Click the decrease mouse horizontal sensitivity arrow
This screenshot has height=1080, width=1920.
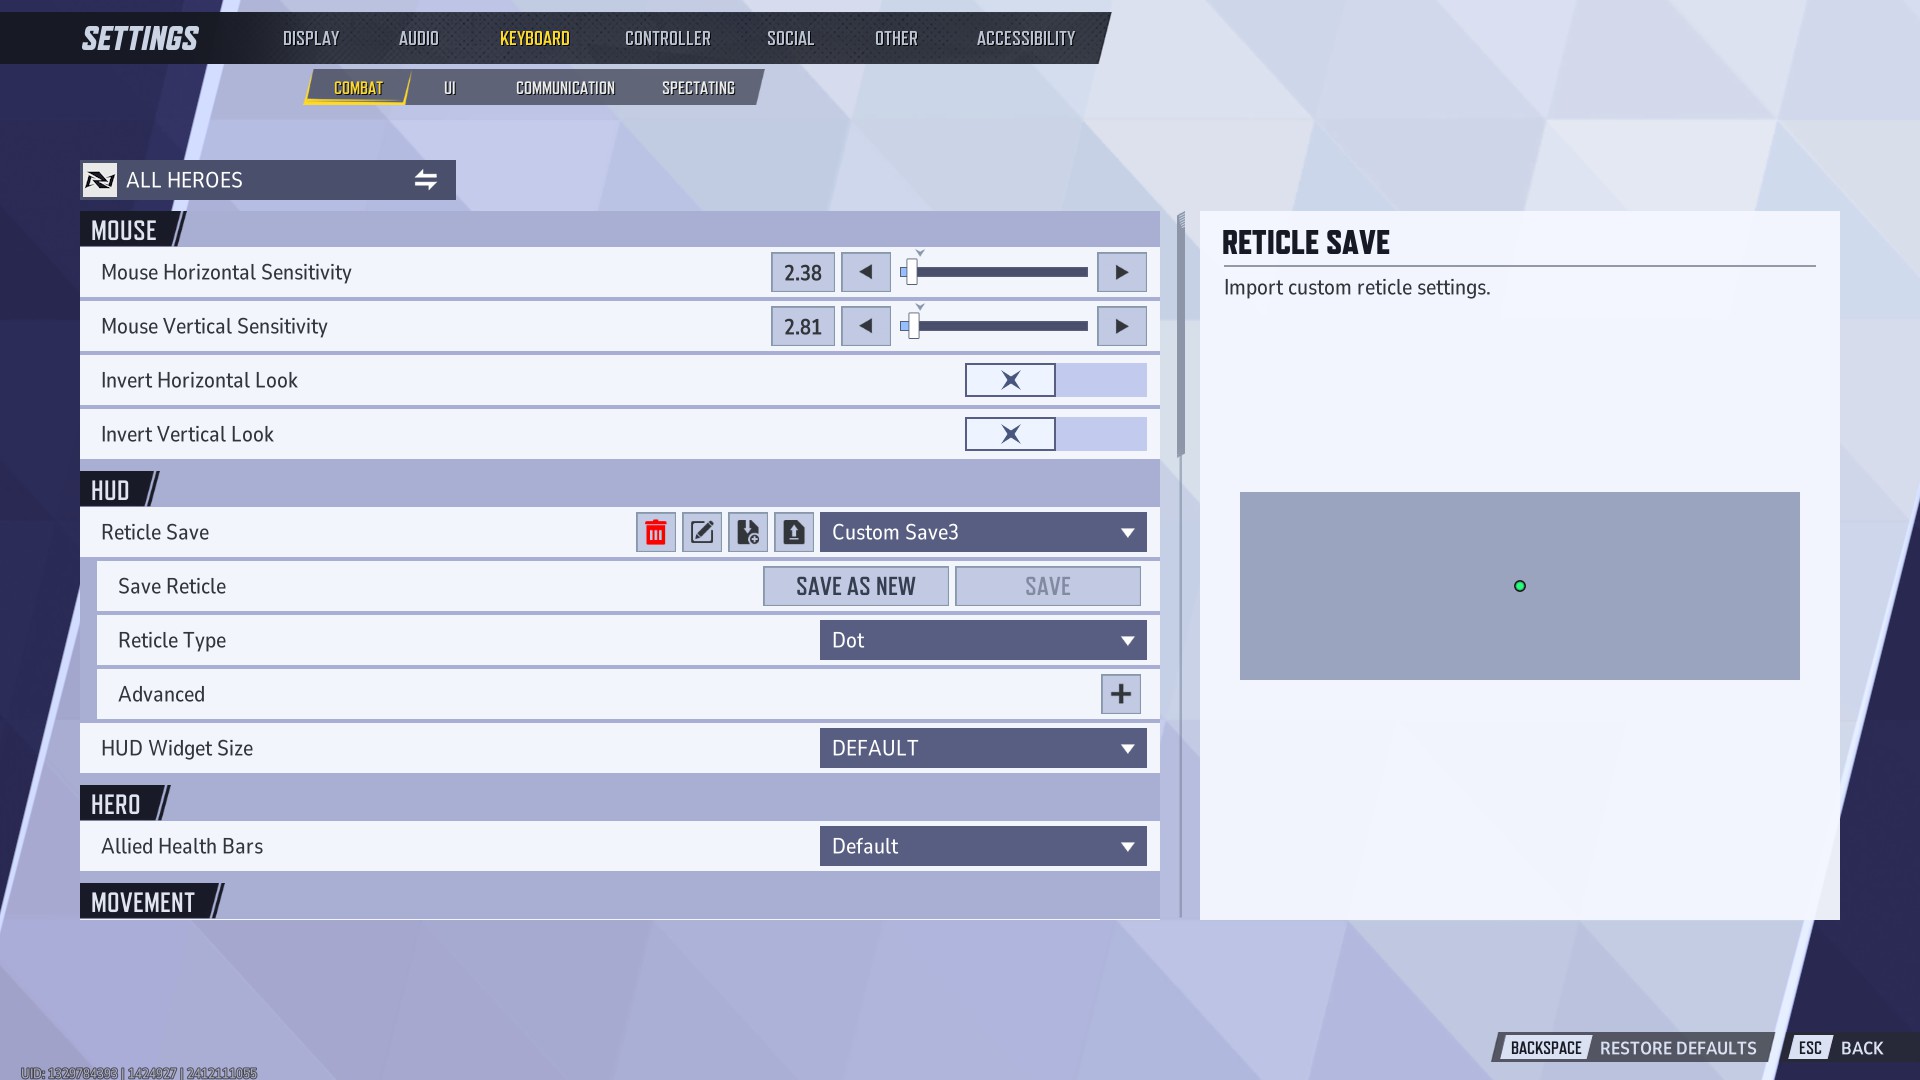(x=865, y=272)
